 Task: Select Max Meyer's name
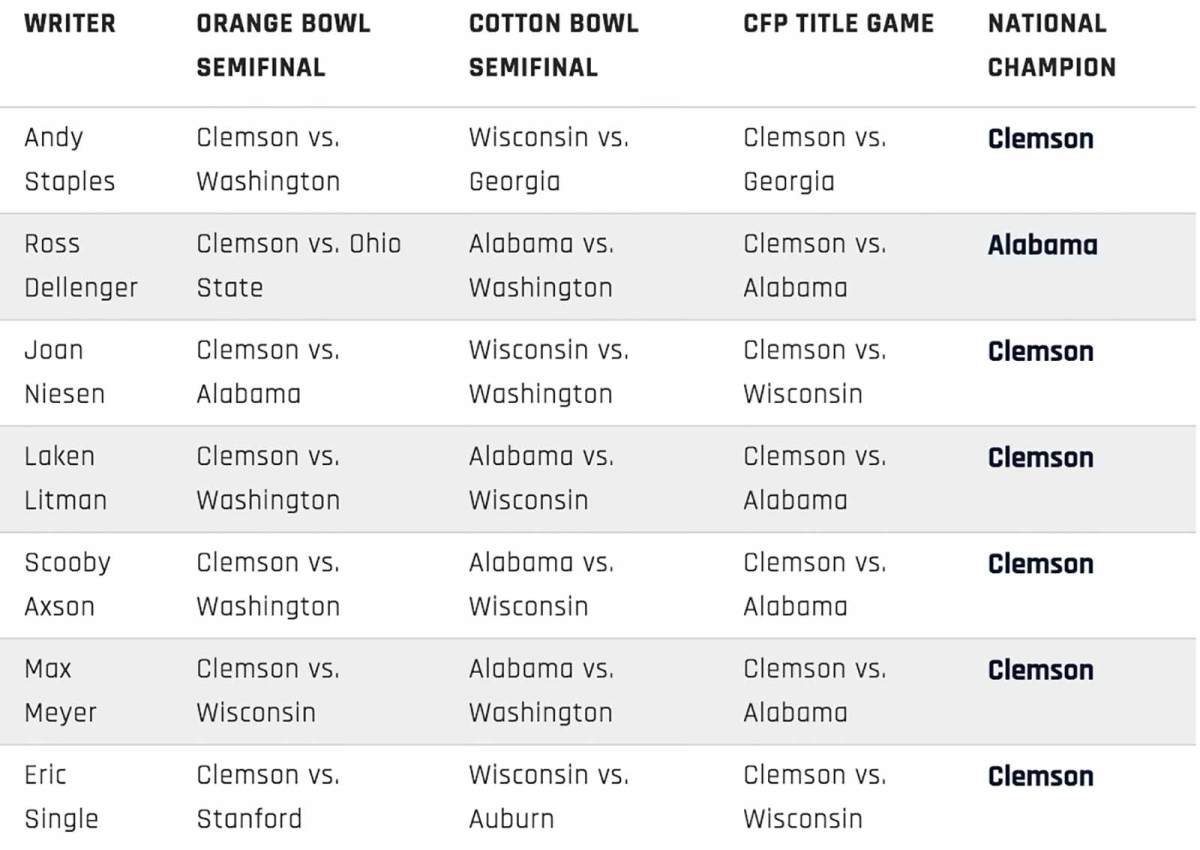click(60, 690)
